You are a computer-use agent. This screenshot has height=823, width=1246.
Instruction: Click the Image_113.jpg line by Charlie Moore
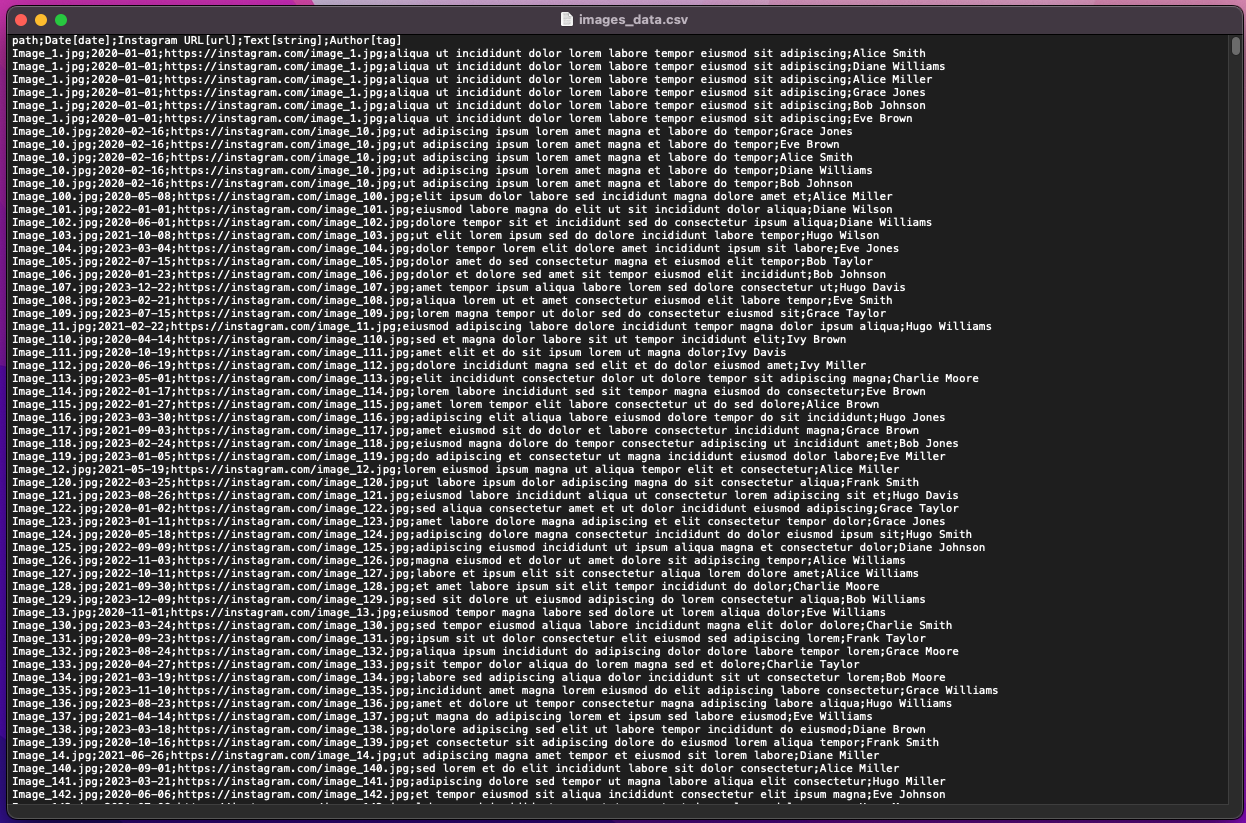point(496,378)
